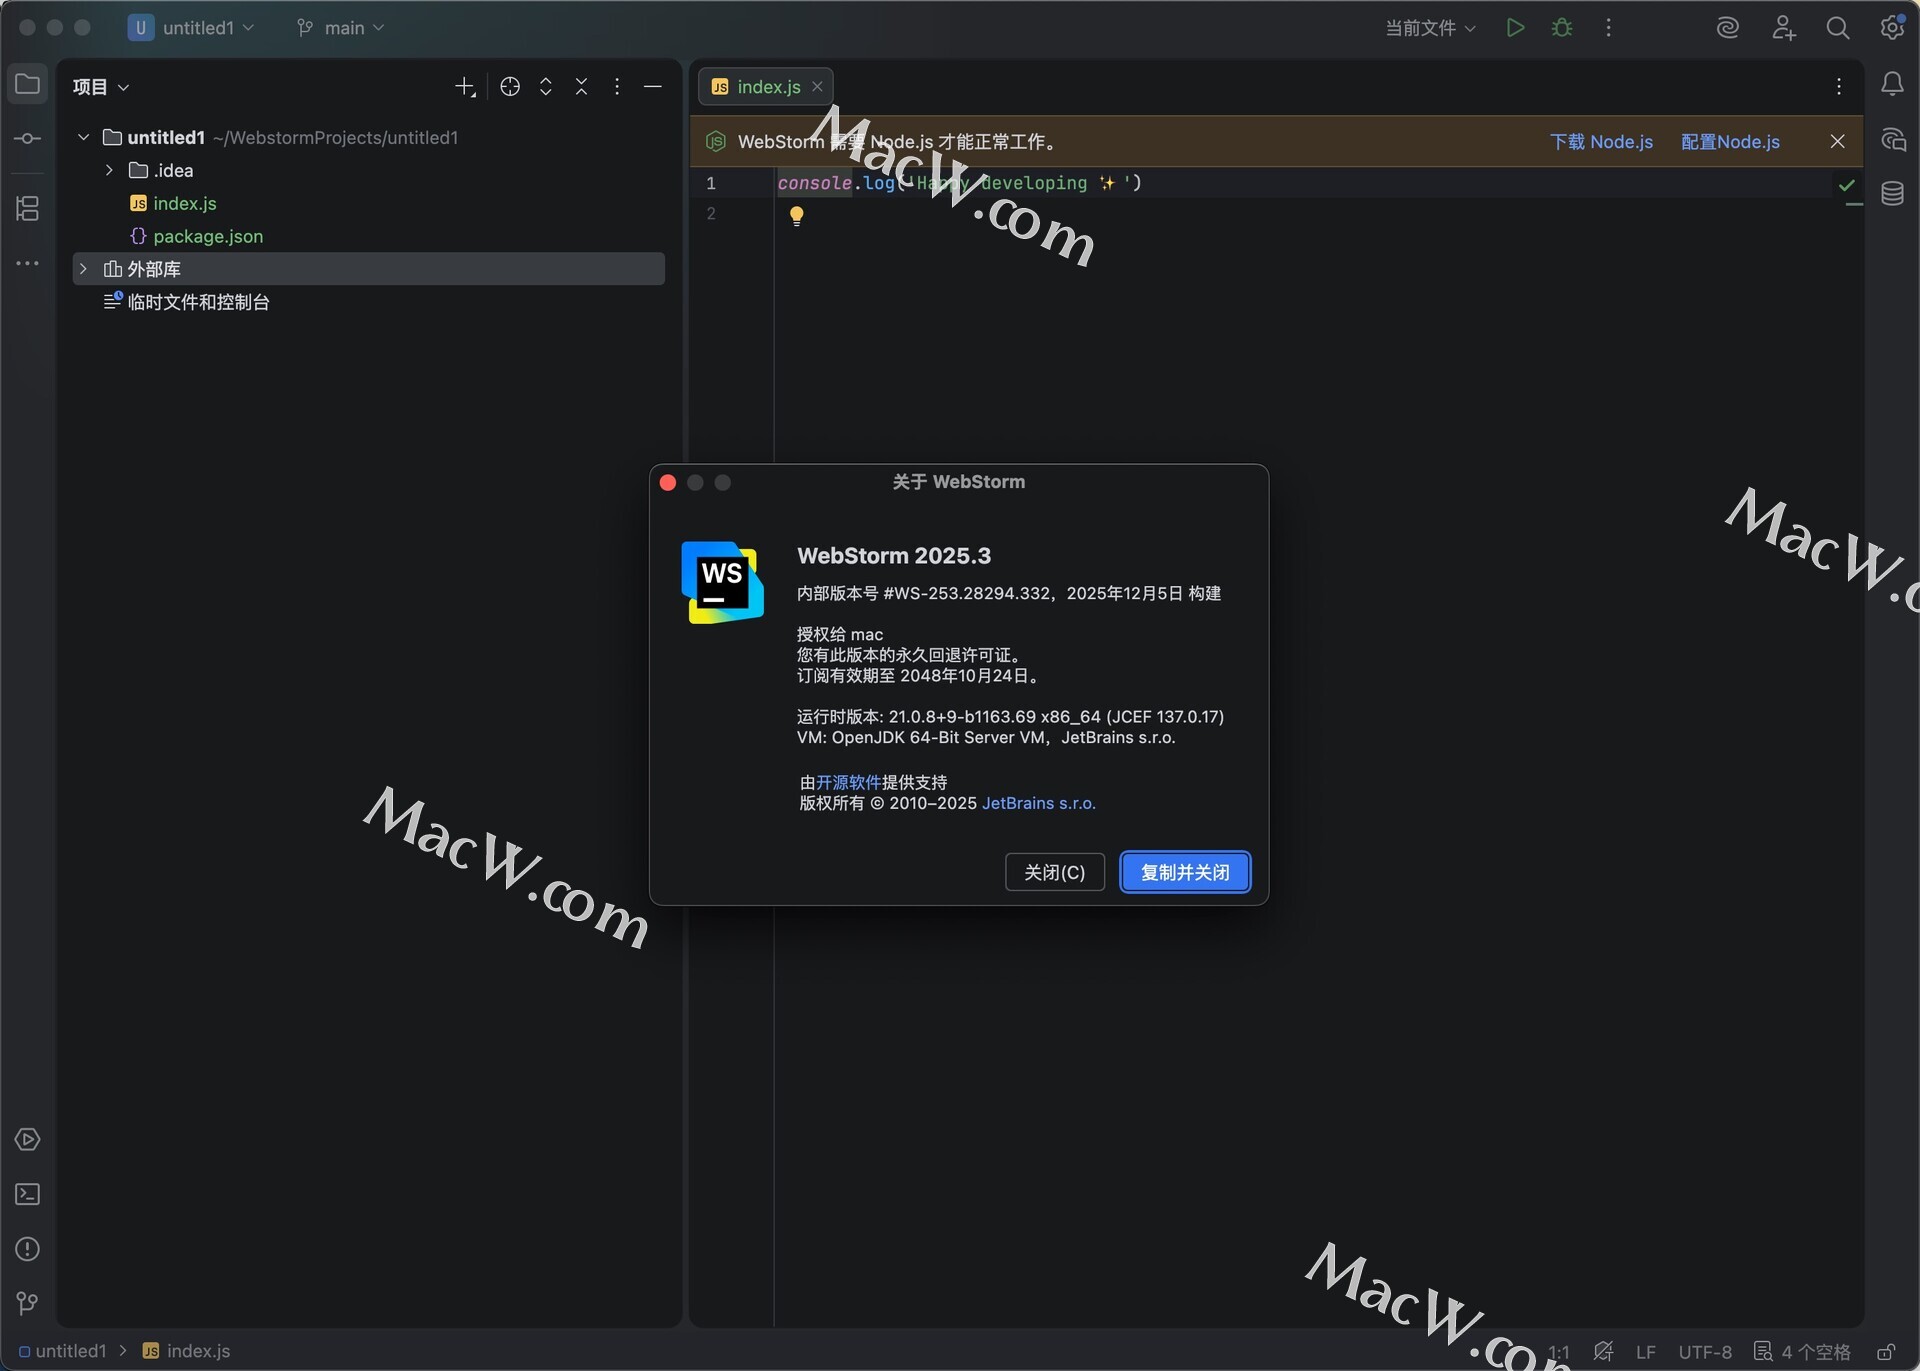Image resolution: width=1920 pixels, height=1371 pixels.
Task: Toggle read-only lock icon in status bar
Action: point(1886,1352)
